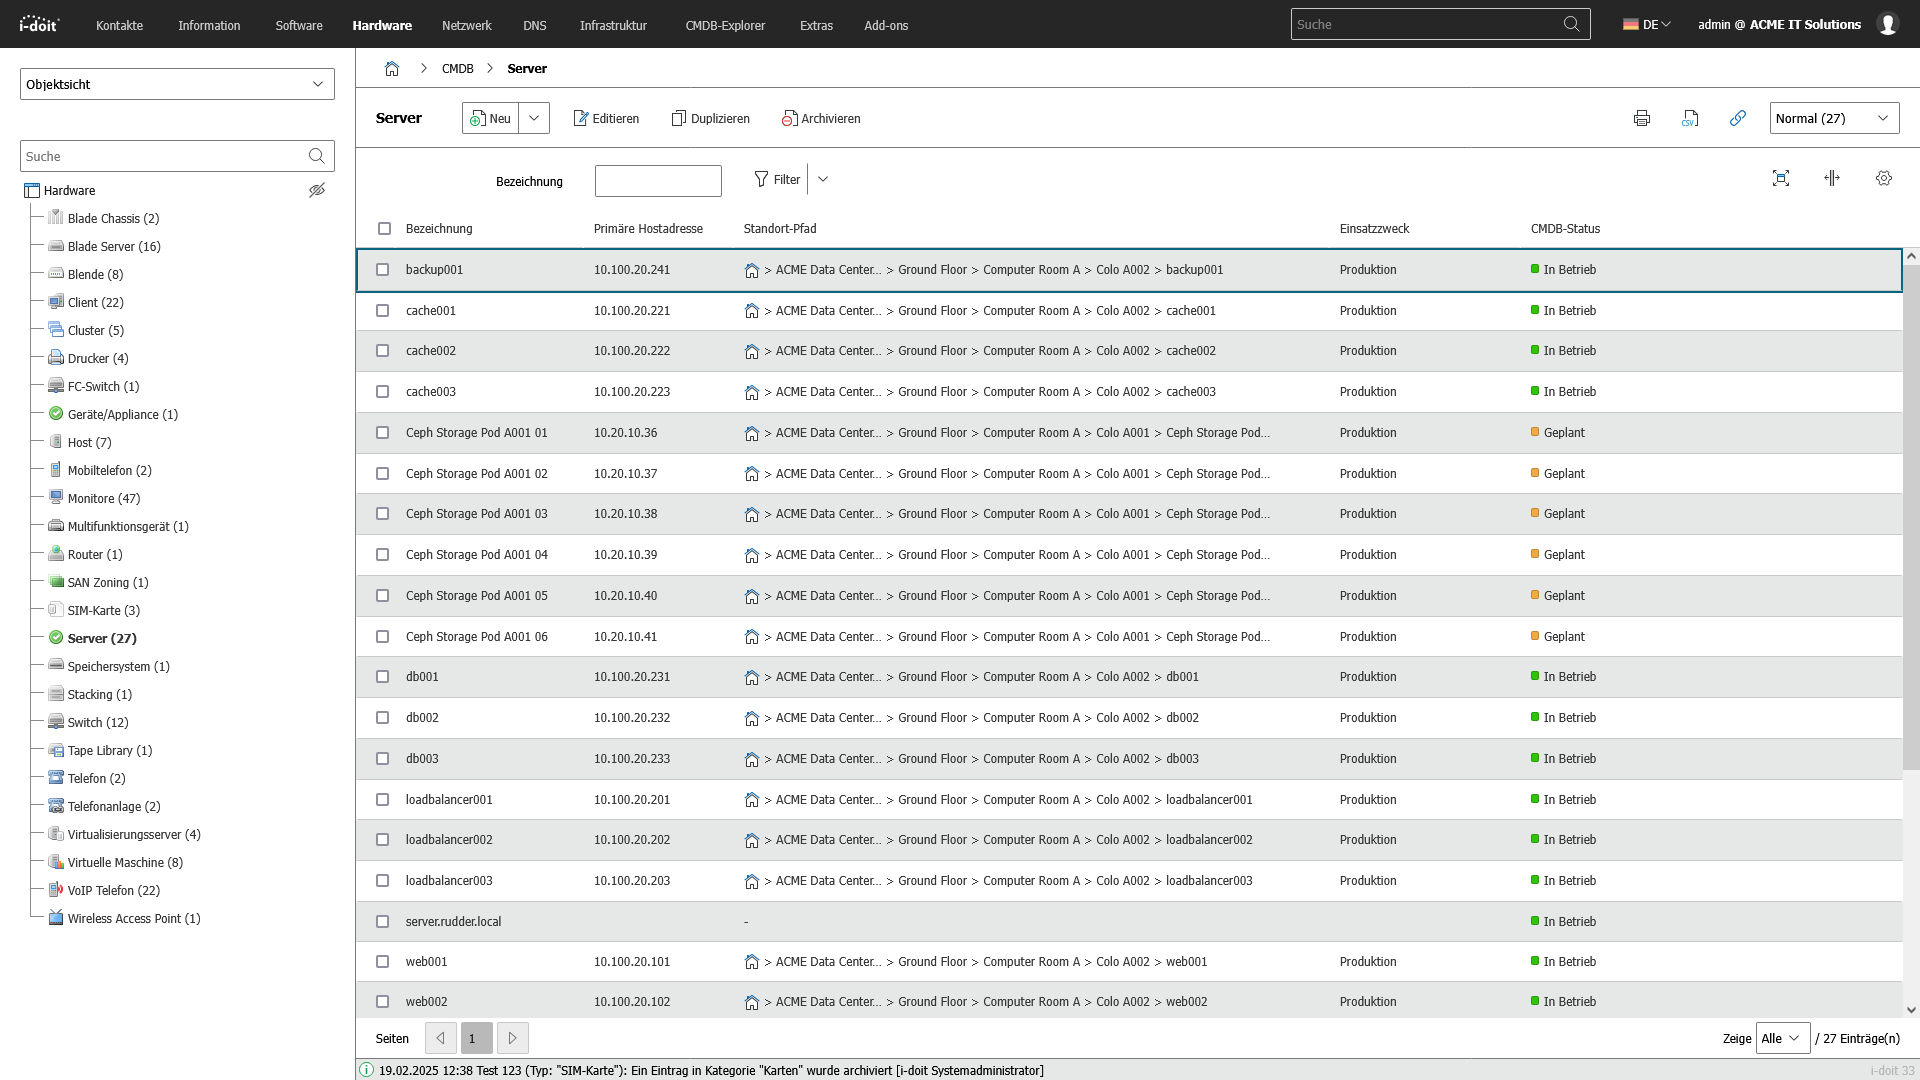Open the CMDB-Explorer menu

(725, 25)
